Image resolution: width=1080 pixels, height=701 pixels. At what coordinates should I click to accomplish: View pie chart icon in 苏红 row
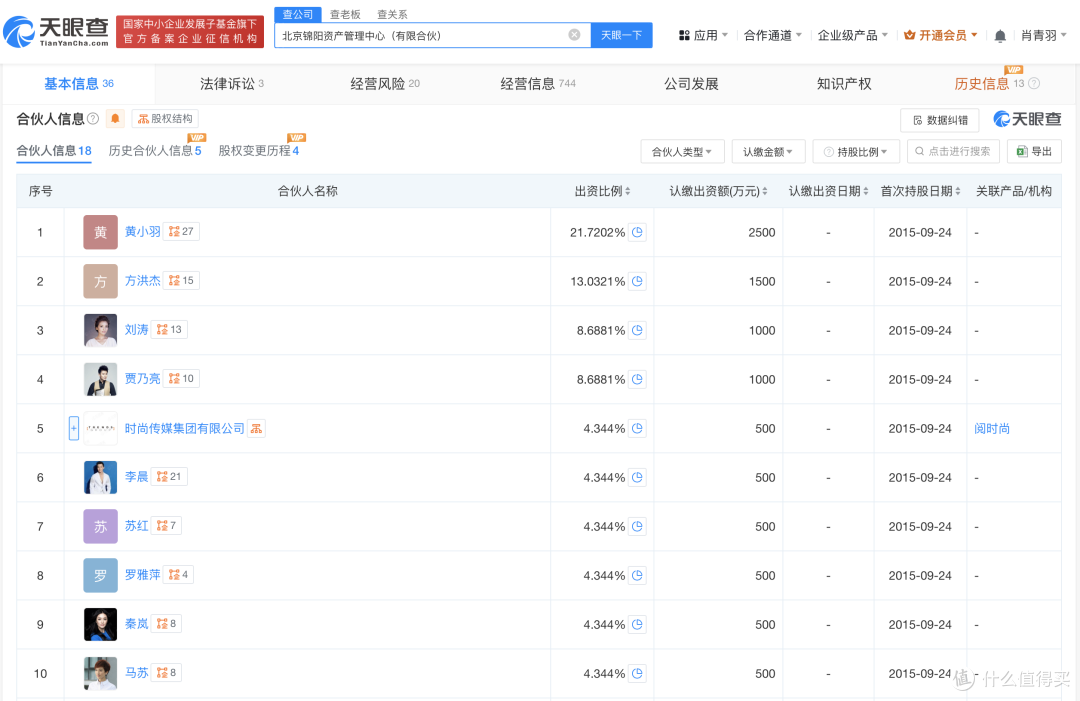click(637, 526)
